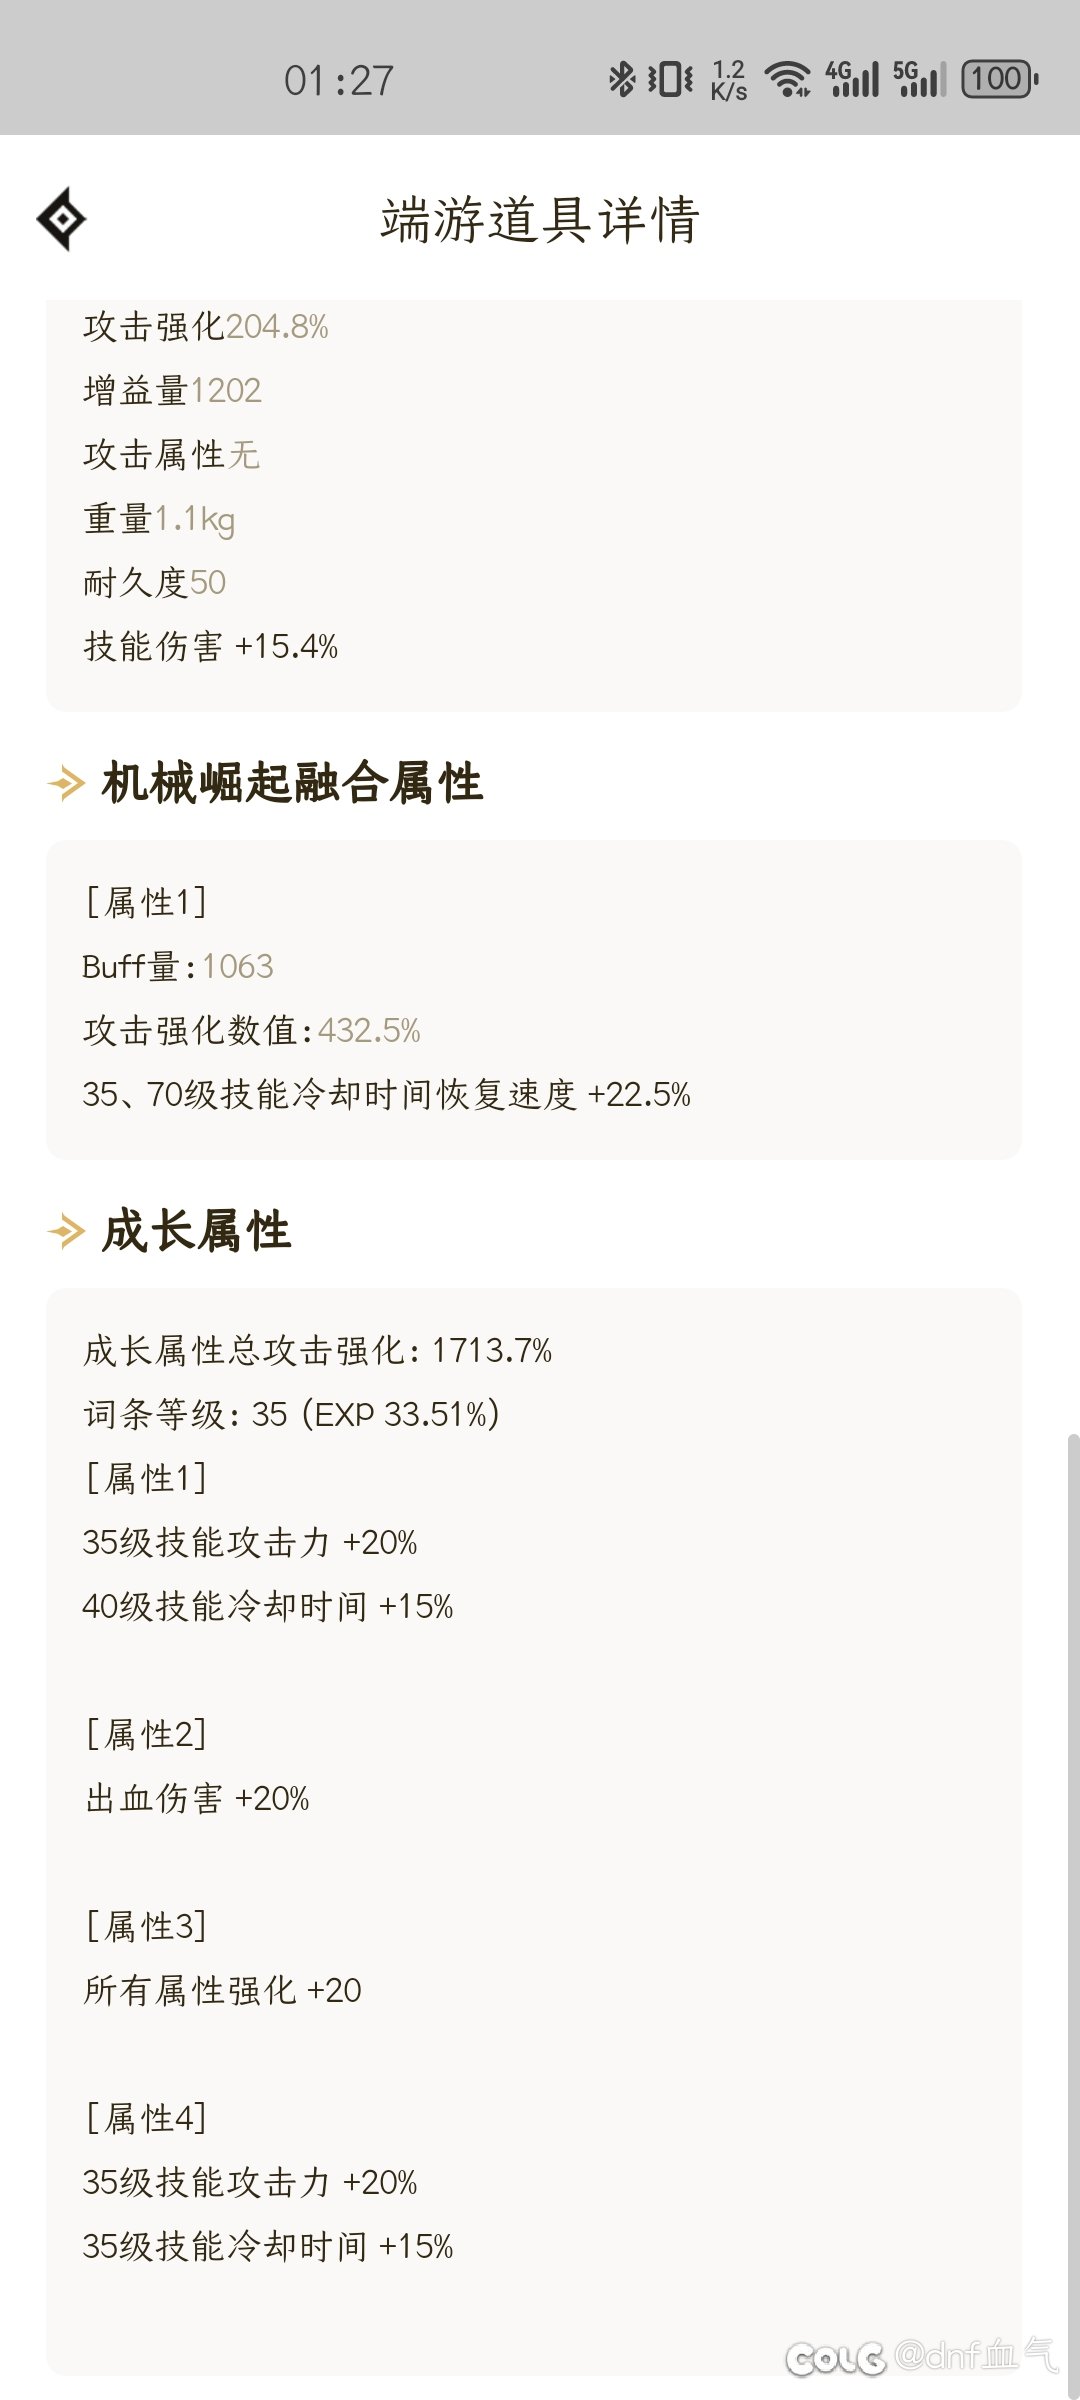This screenshot has width=1080, height=2400.
Task: Select the 机械崛起融合属性 section heading
Action: pos(292,782)
